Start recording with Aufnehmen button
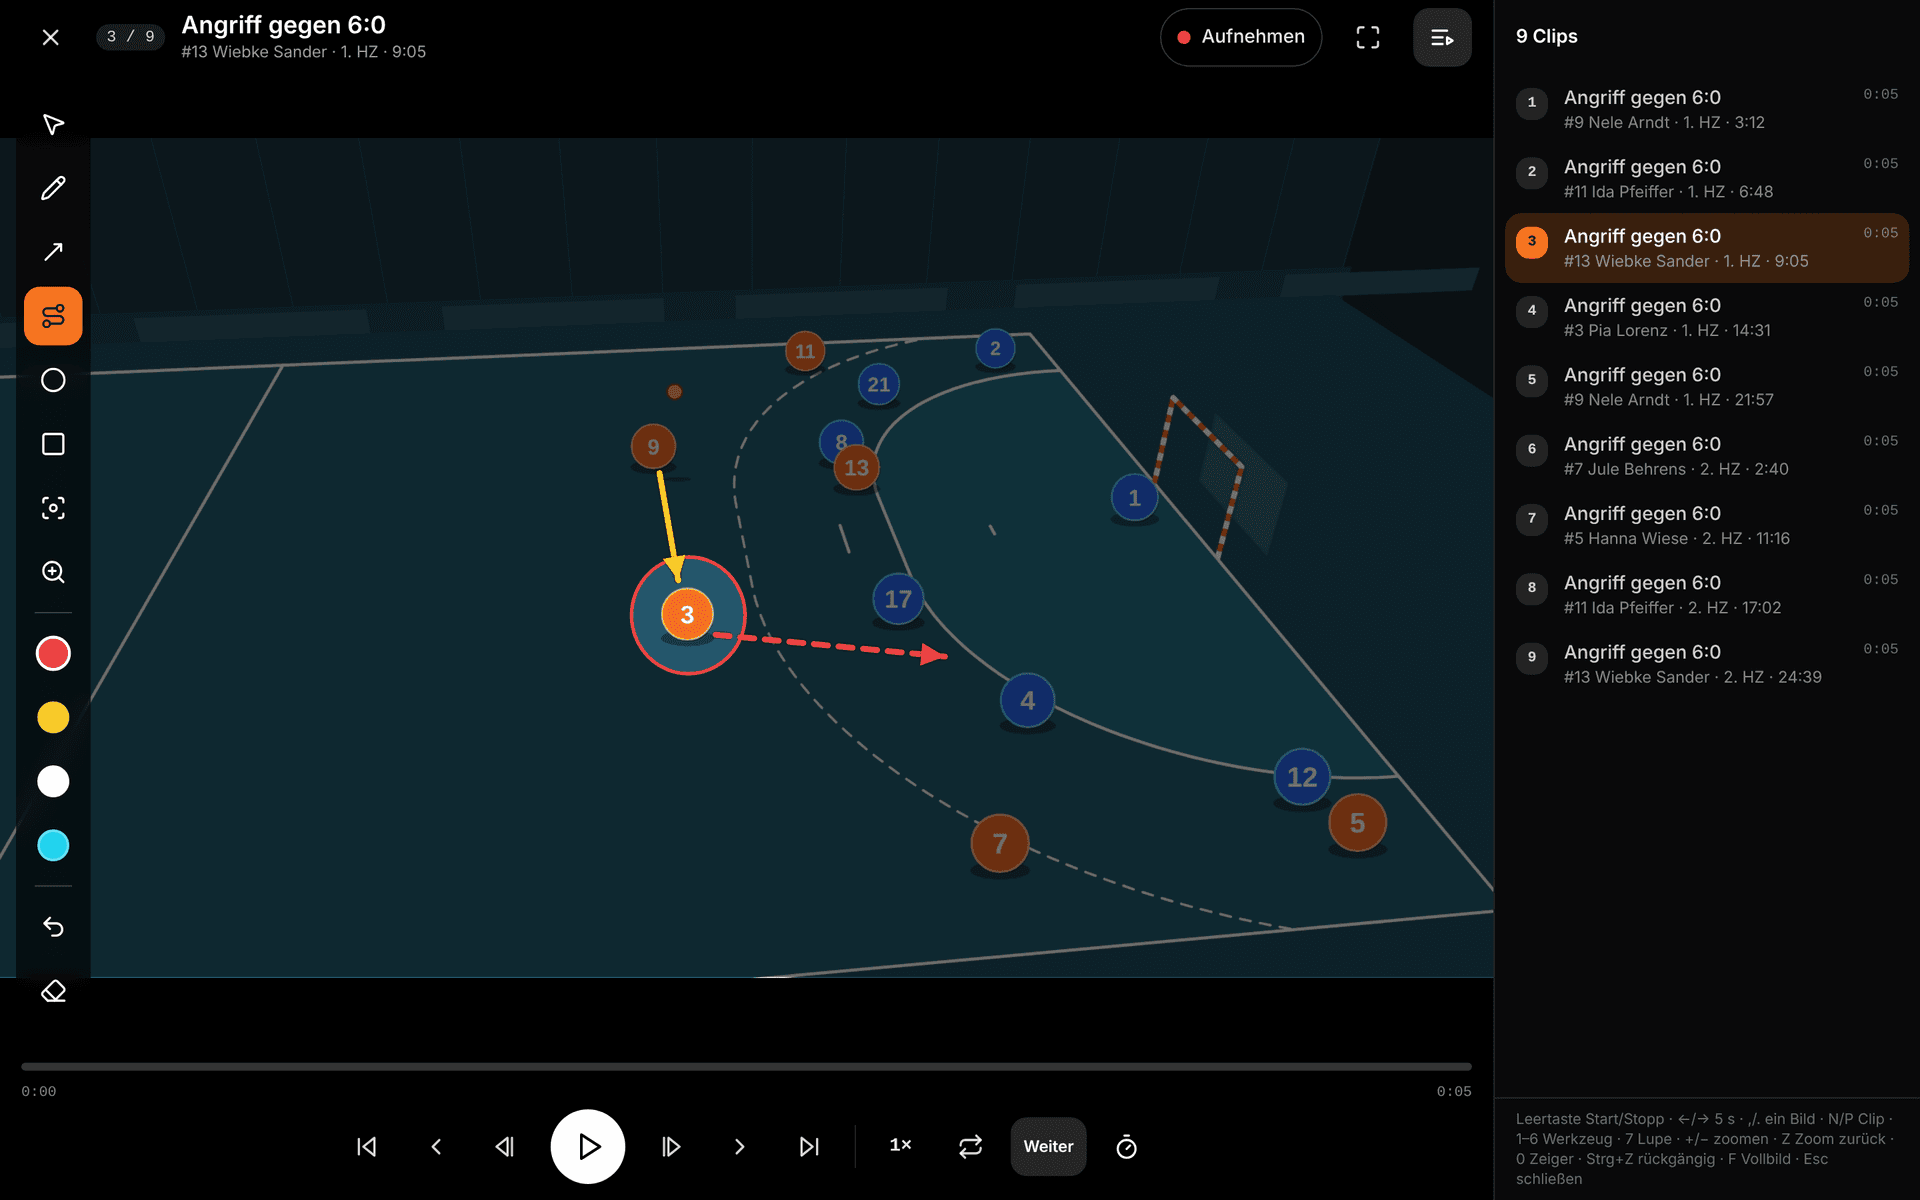This screenshot has height=1200, width=1920. coord(1240,37)
